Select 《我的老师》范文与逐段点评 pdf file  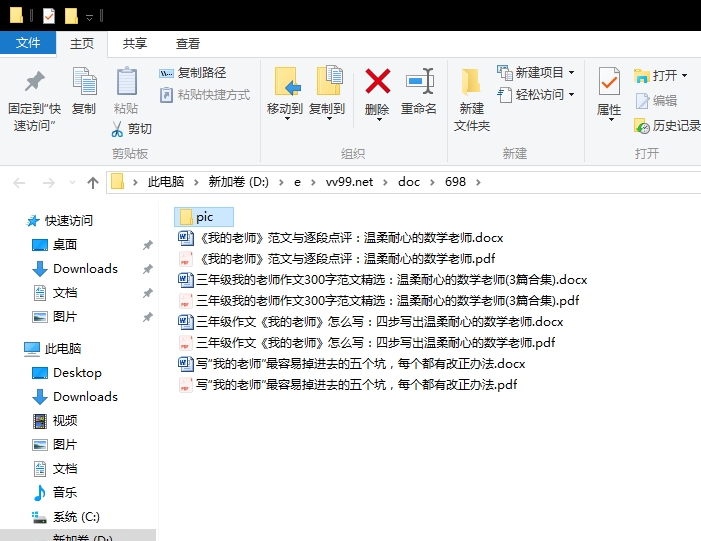pos(337,258)
